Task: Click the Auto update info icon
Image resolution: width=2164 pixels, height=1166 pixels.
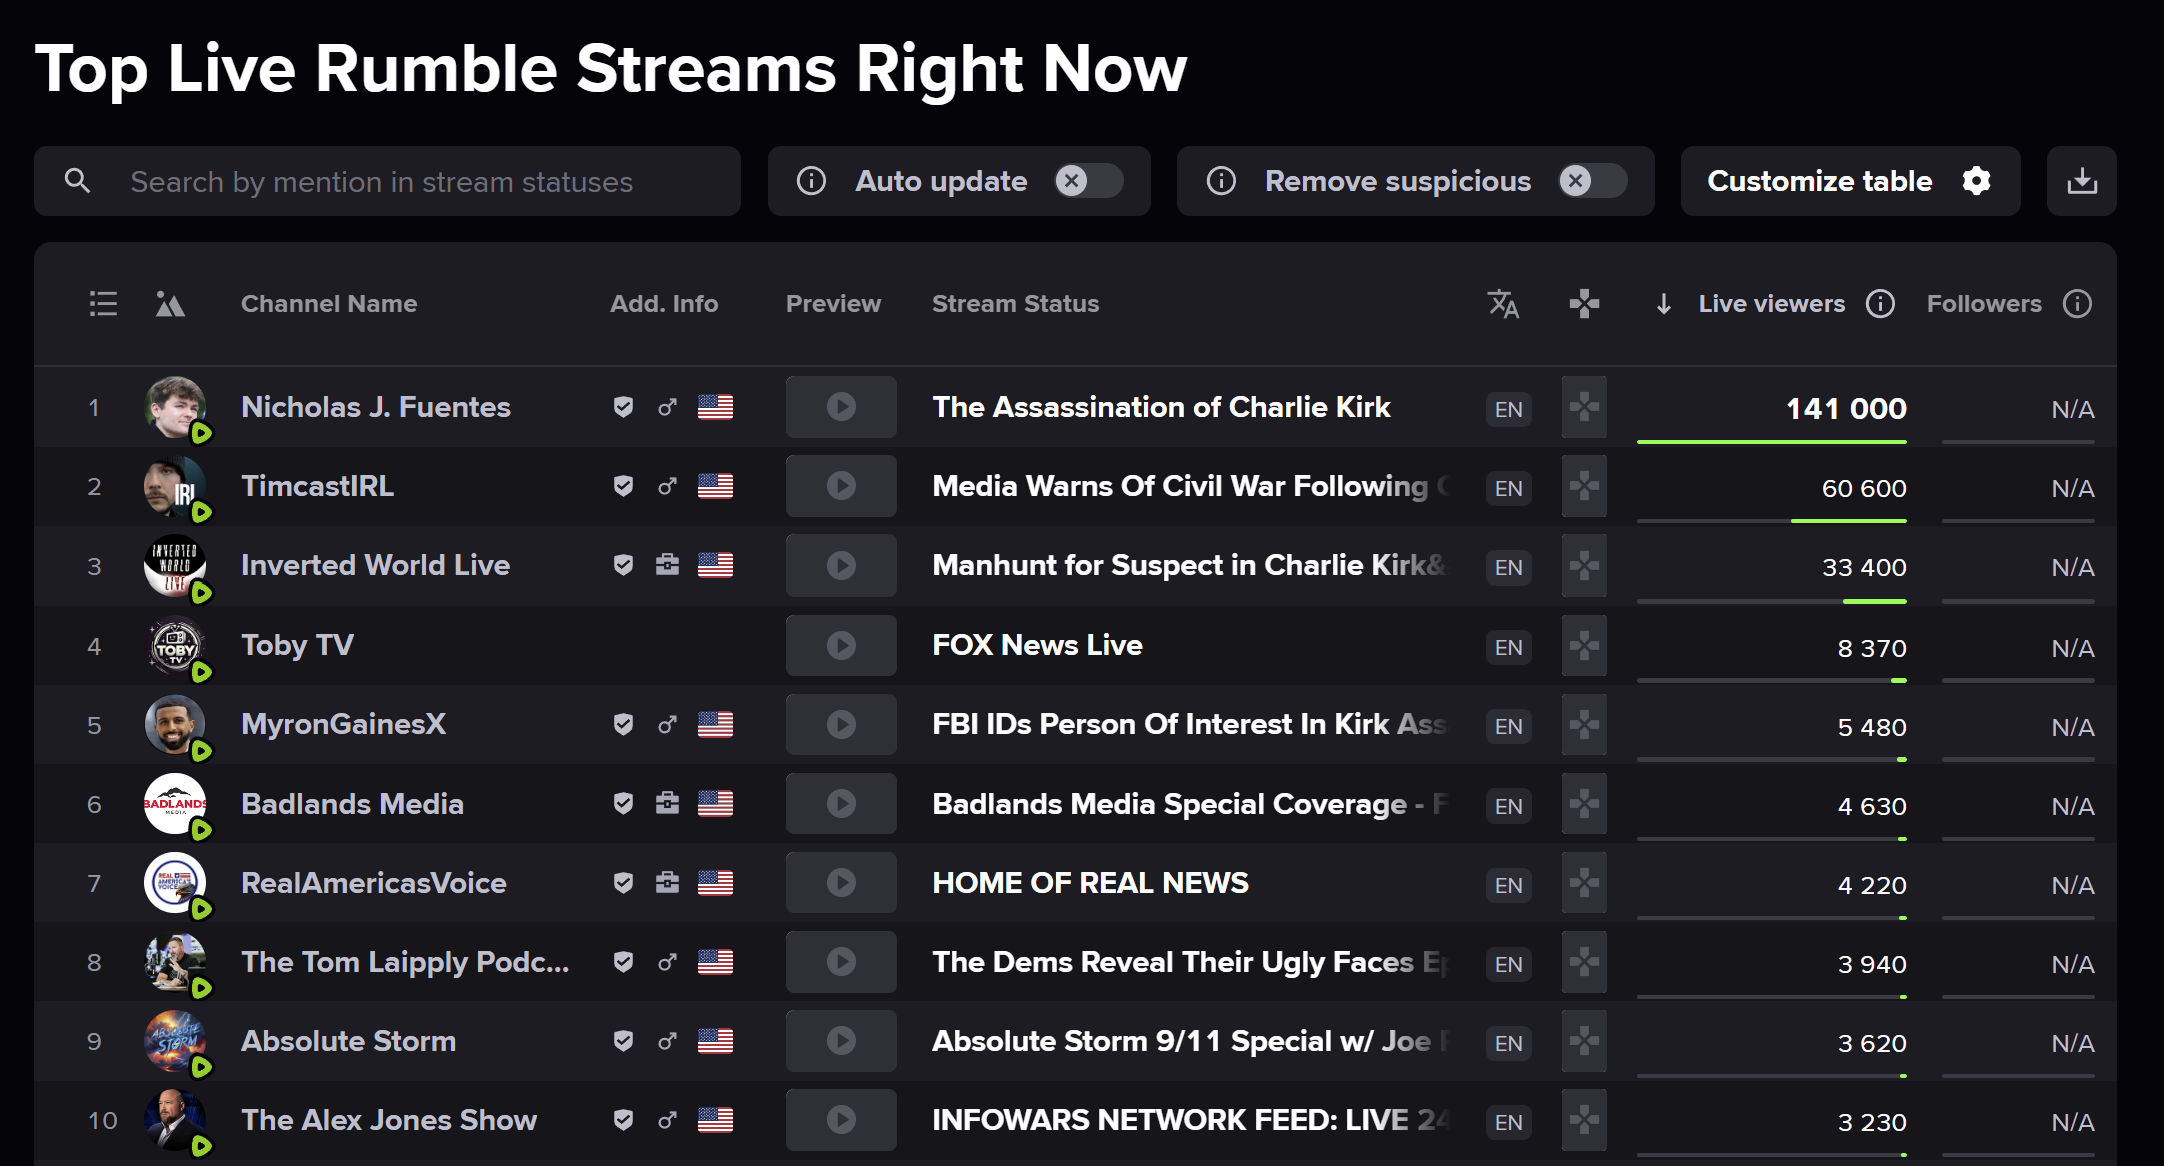Action: (811, 181)
